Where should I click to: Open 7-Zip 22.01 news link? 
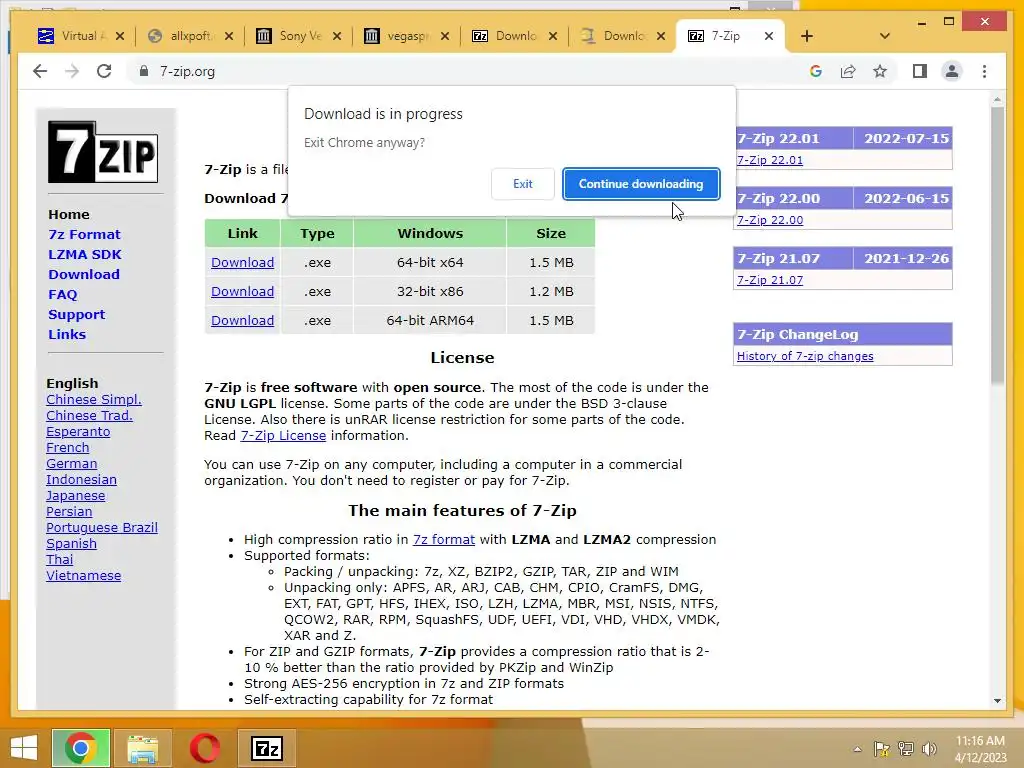coord(770,160)
